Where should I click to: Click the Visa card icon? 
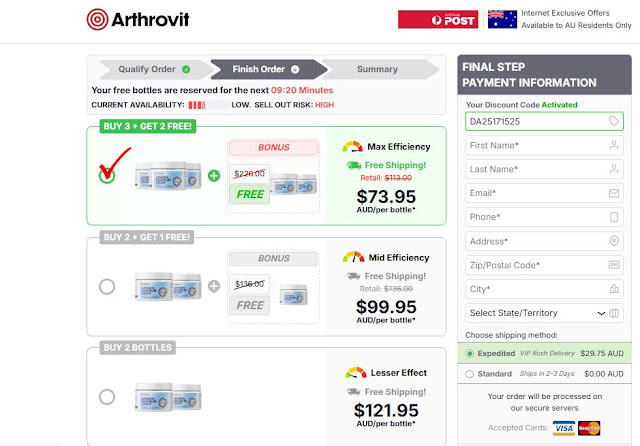click(x=563, y=428)
